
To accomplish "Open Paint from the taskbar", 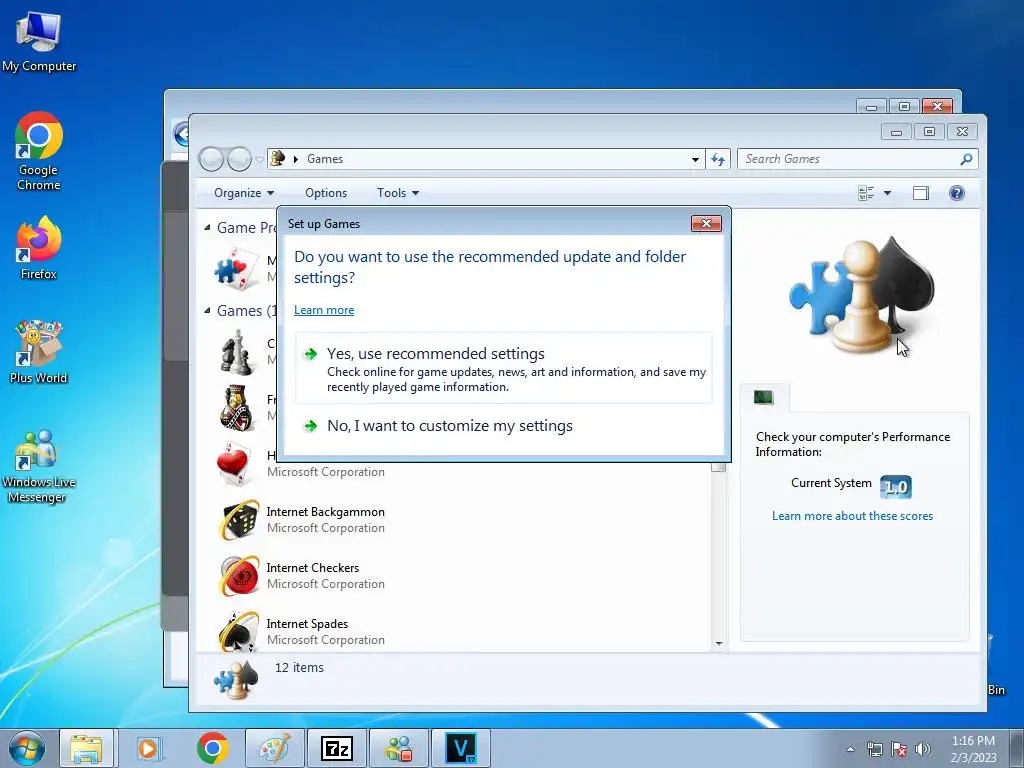I will pyautogui.click(x=274, y=748).
